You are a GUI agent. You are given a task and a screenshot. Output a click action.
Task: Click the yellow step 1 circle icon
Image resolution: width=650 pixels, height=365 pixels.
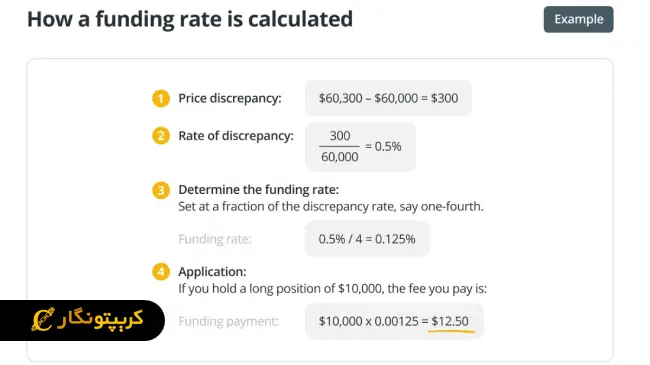pos(161,99)
